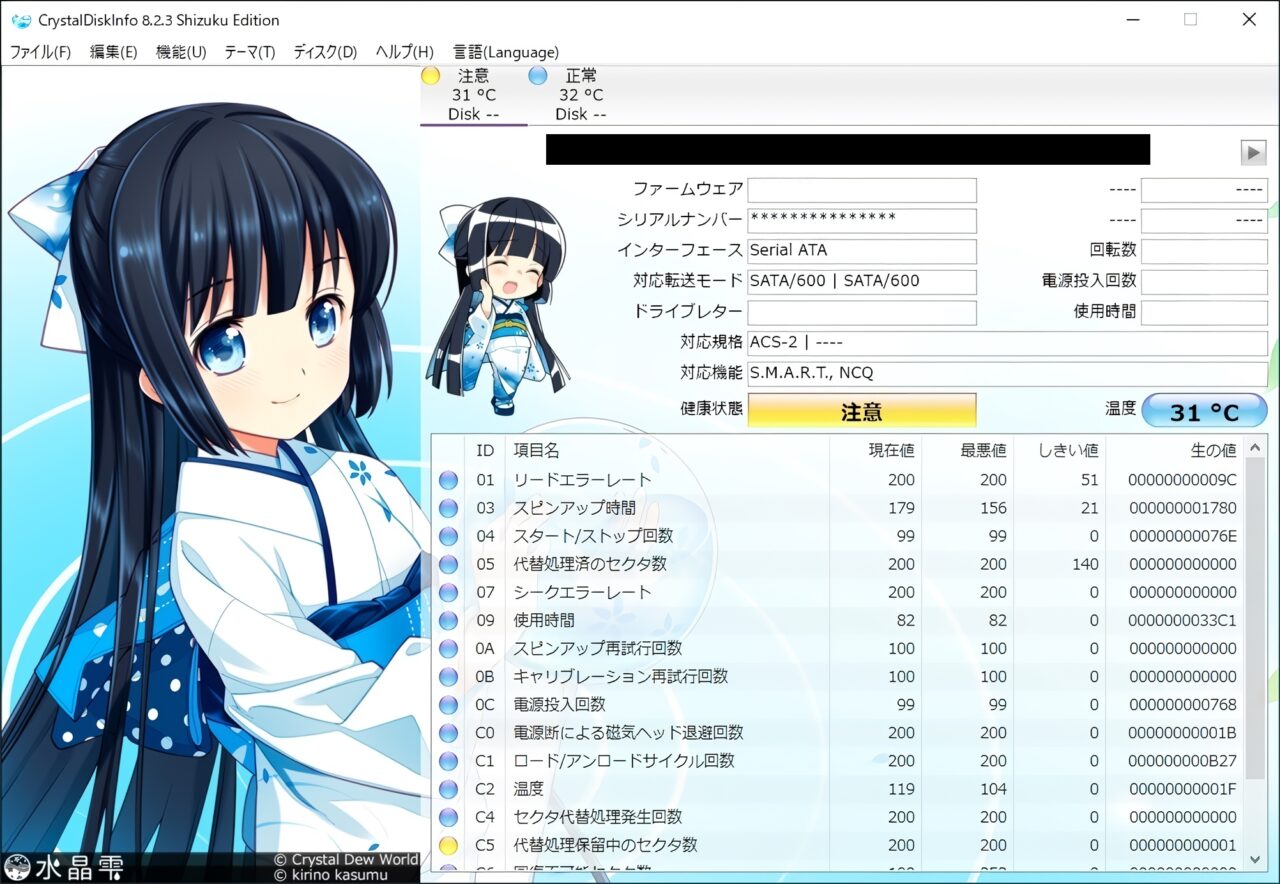Click the yellow 注意 health status button
The image size is (1280, 884).
pyautogui.click(x=861, y=411)
